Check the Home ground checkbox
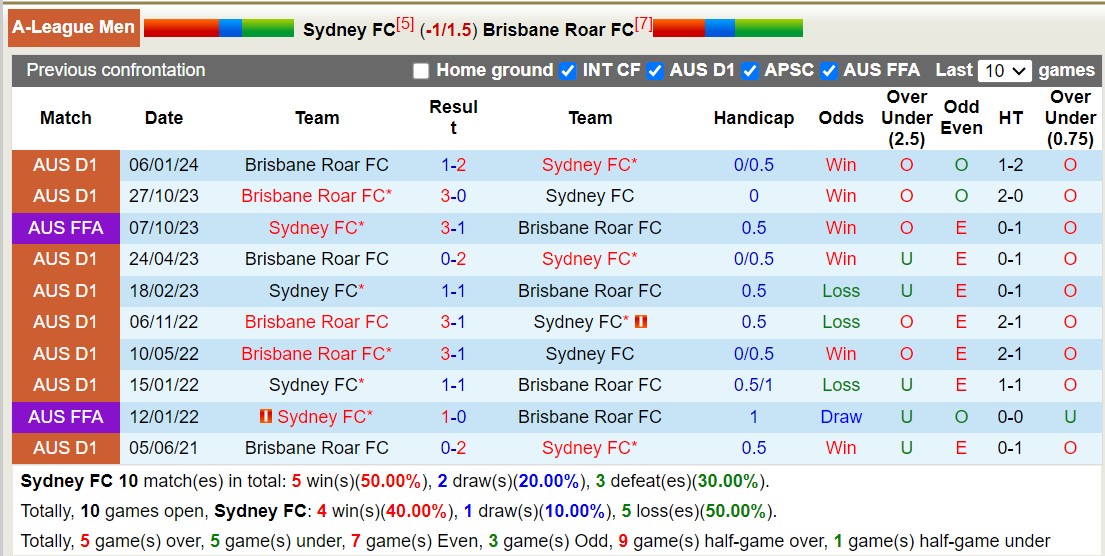The image size is (1105, 556). coord(421,71)
